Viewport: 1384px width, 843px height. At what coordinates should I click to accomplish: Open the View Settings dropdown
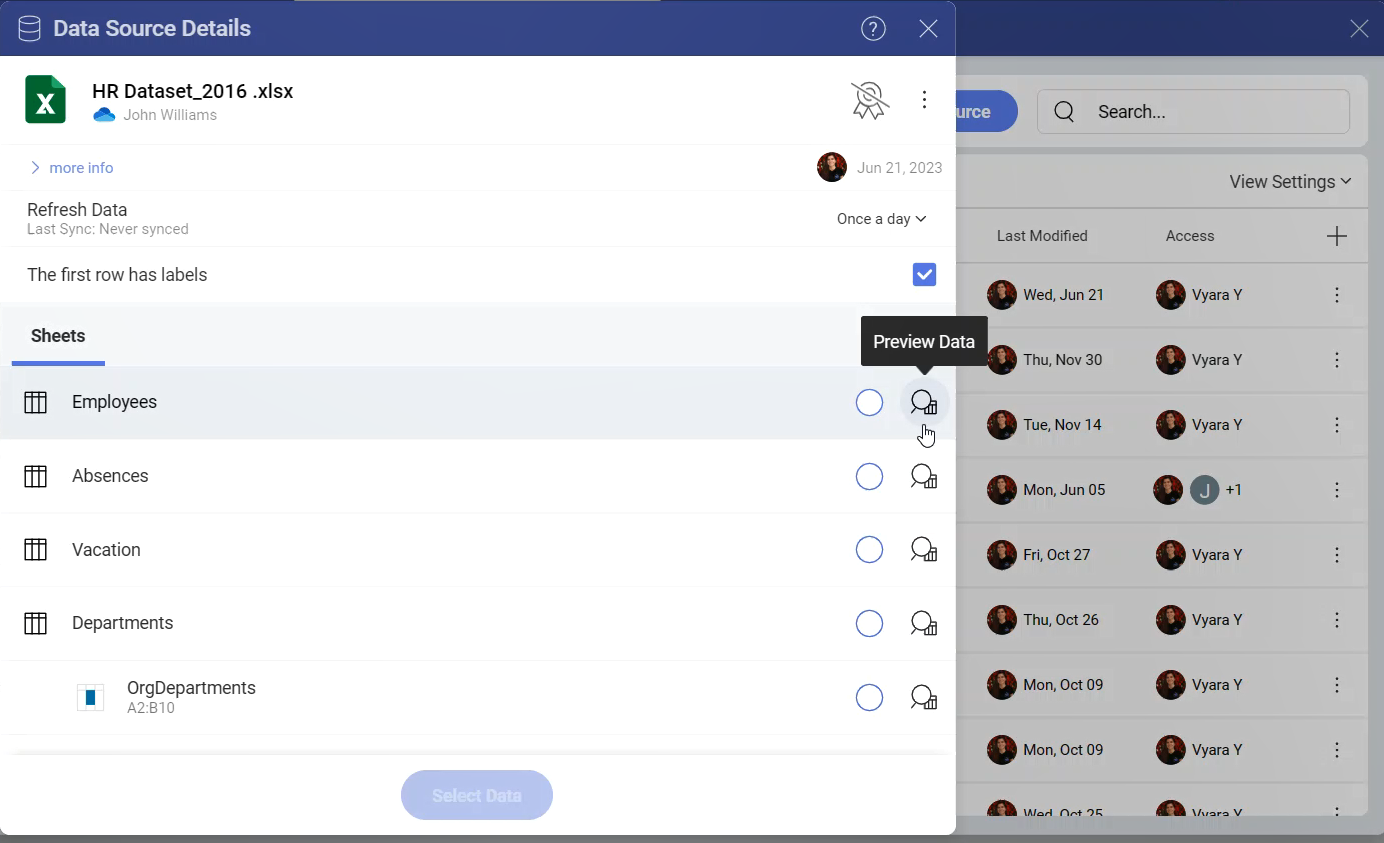(x=1290, y=182)
